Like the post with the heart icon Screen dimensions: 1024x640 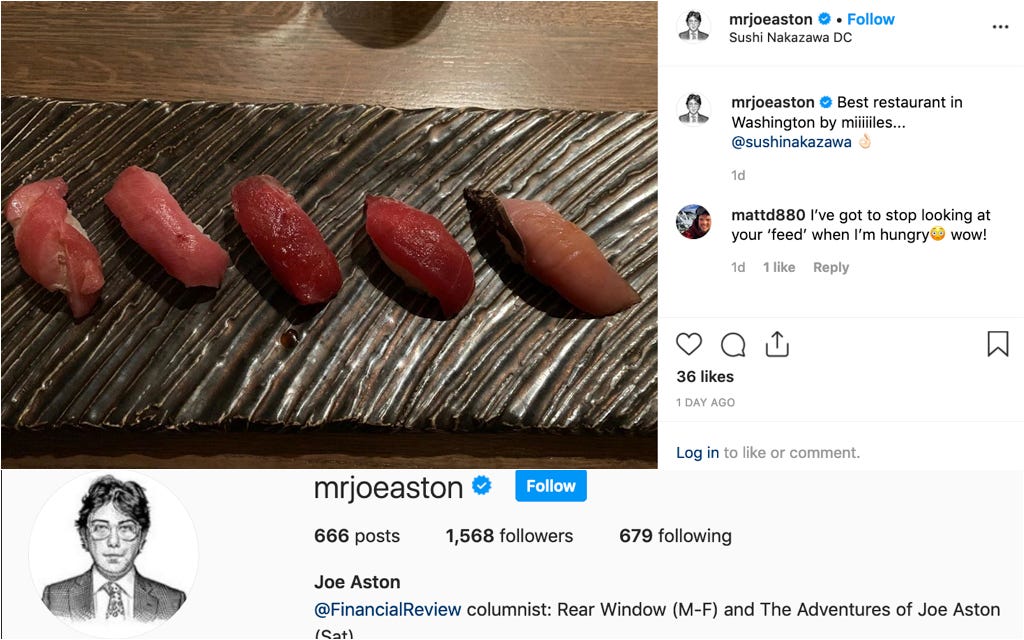coord(688,344)
